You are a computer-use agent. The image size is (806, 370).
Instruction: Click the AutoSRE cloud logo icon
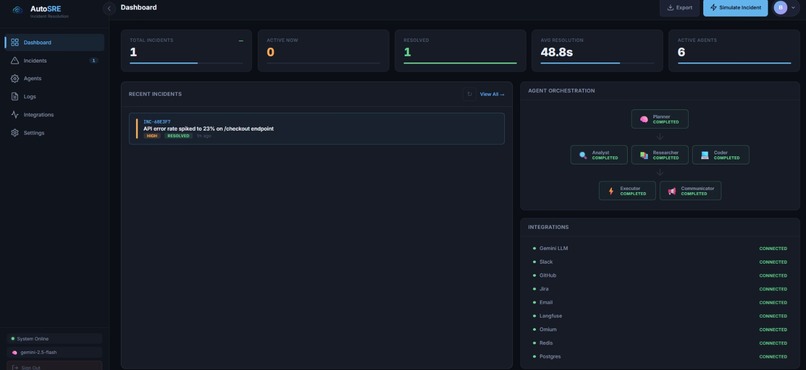click(17, 10)
